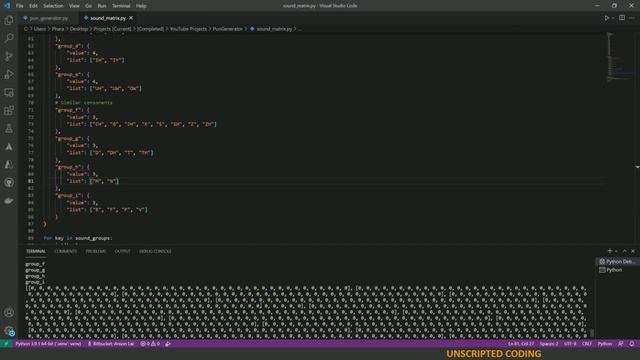Maximize the terminal panel with chevron up

pos(624,251)
